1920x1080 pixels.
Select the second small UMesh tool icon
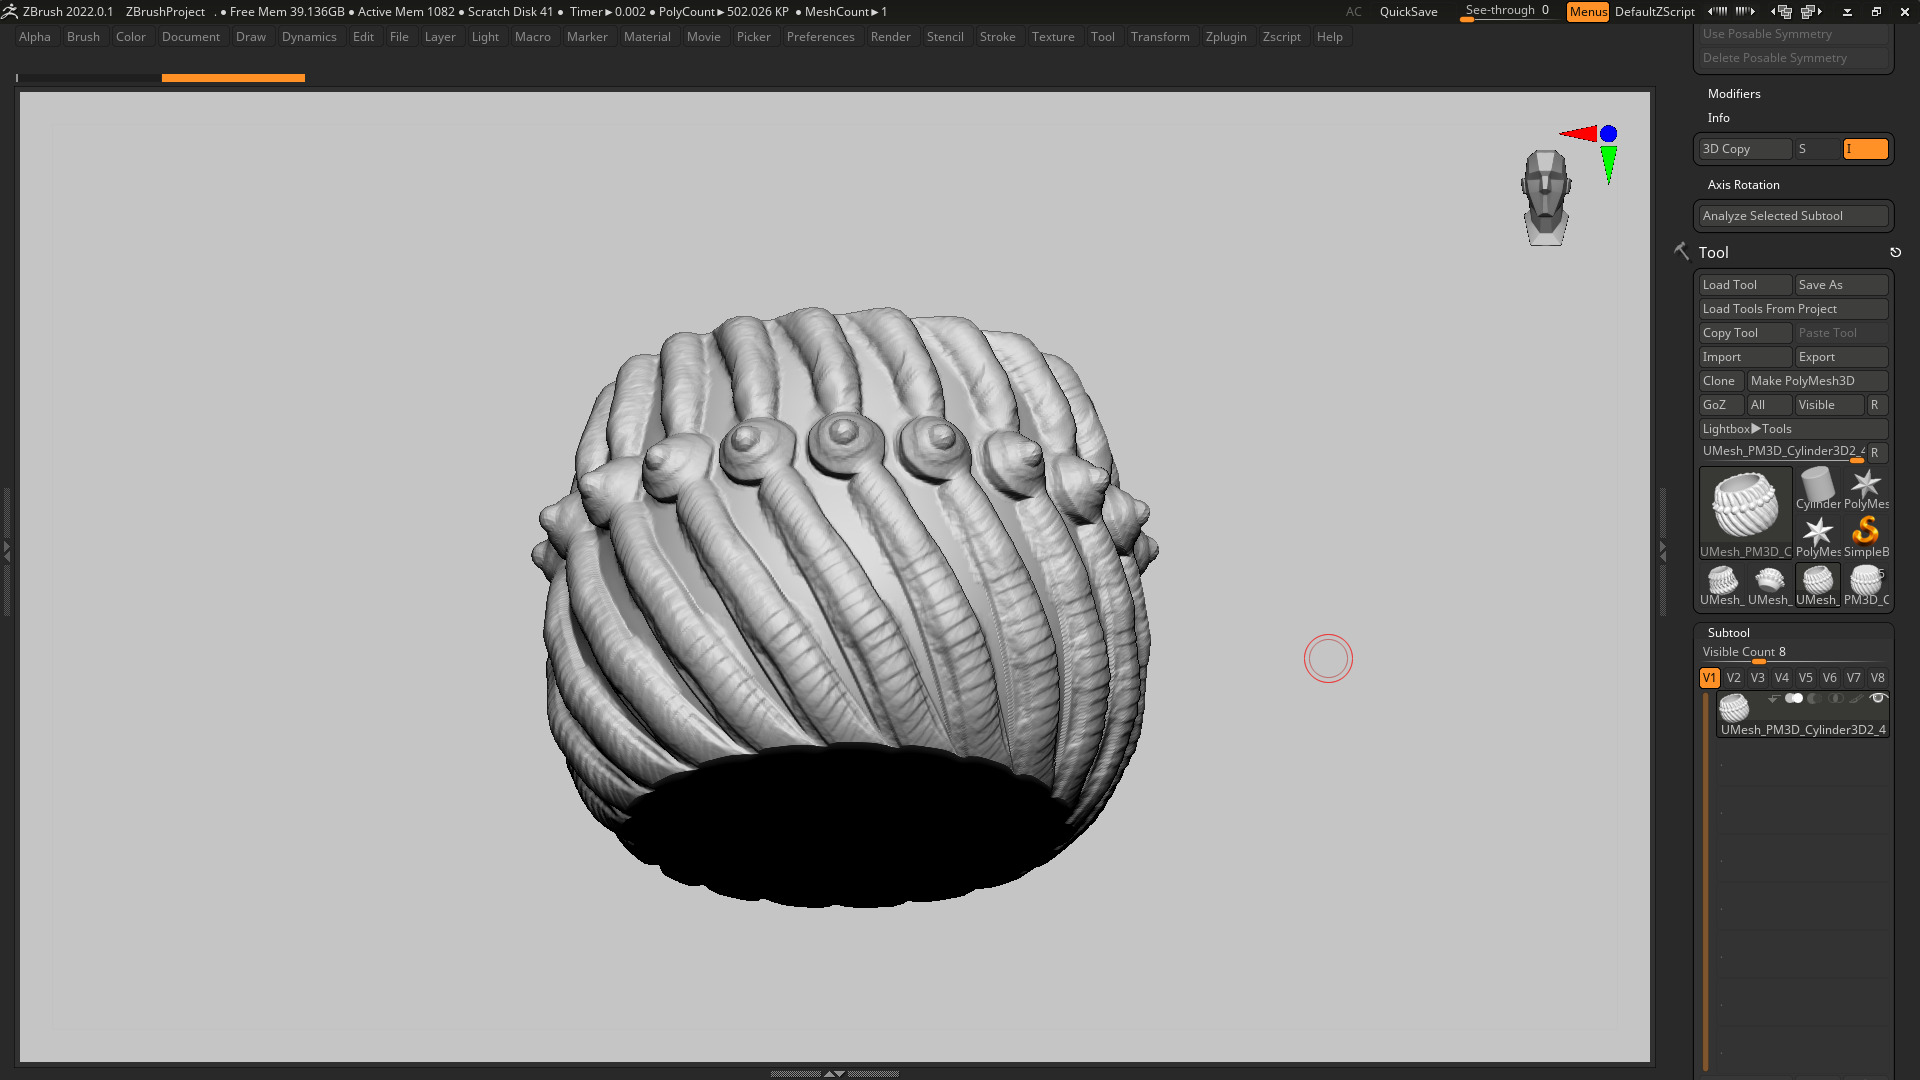pos(1769,585)
